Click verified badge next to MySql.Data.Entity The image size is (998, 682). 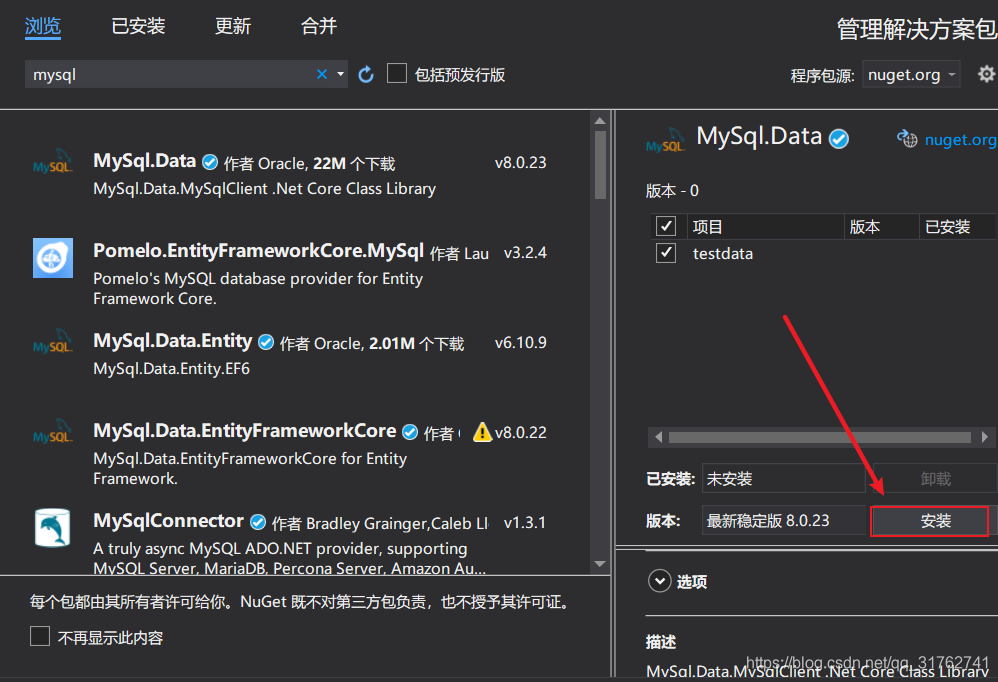266,343
